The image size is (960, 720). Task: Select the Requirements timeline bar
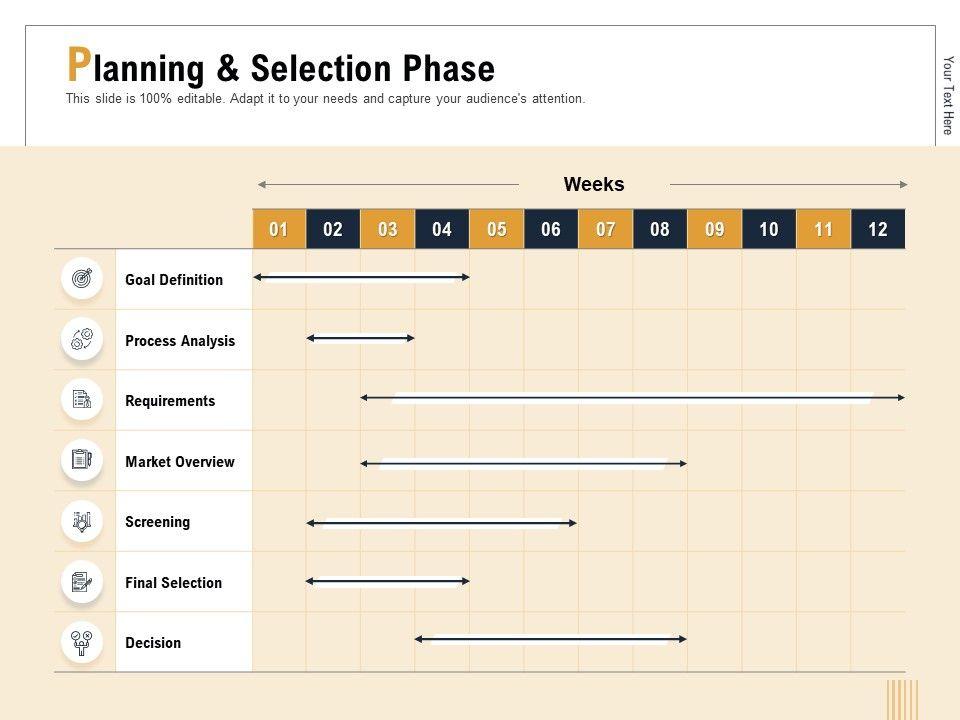pos(633,398)
